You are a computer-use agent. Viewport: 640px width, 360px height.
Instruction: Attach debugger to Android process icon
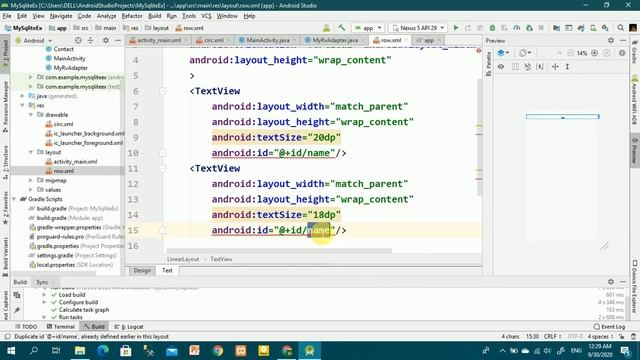tap(529, 28)
